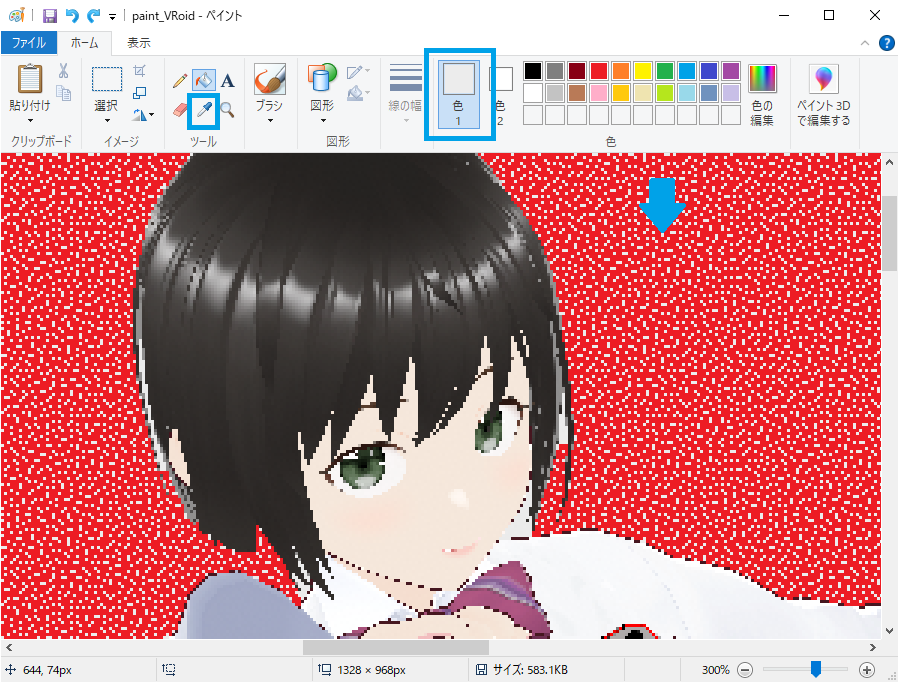Click the サイズ: 583.1KB status text
The height and width of the screenshot is (683, 899).
530,669
